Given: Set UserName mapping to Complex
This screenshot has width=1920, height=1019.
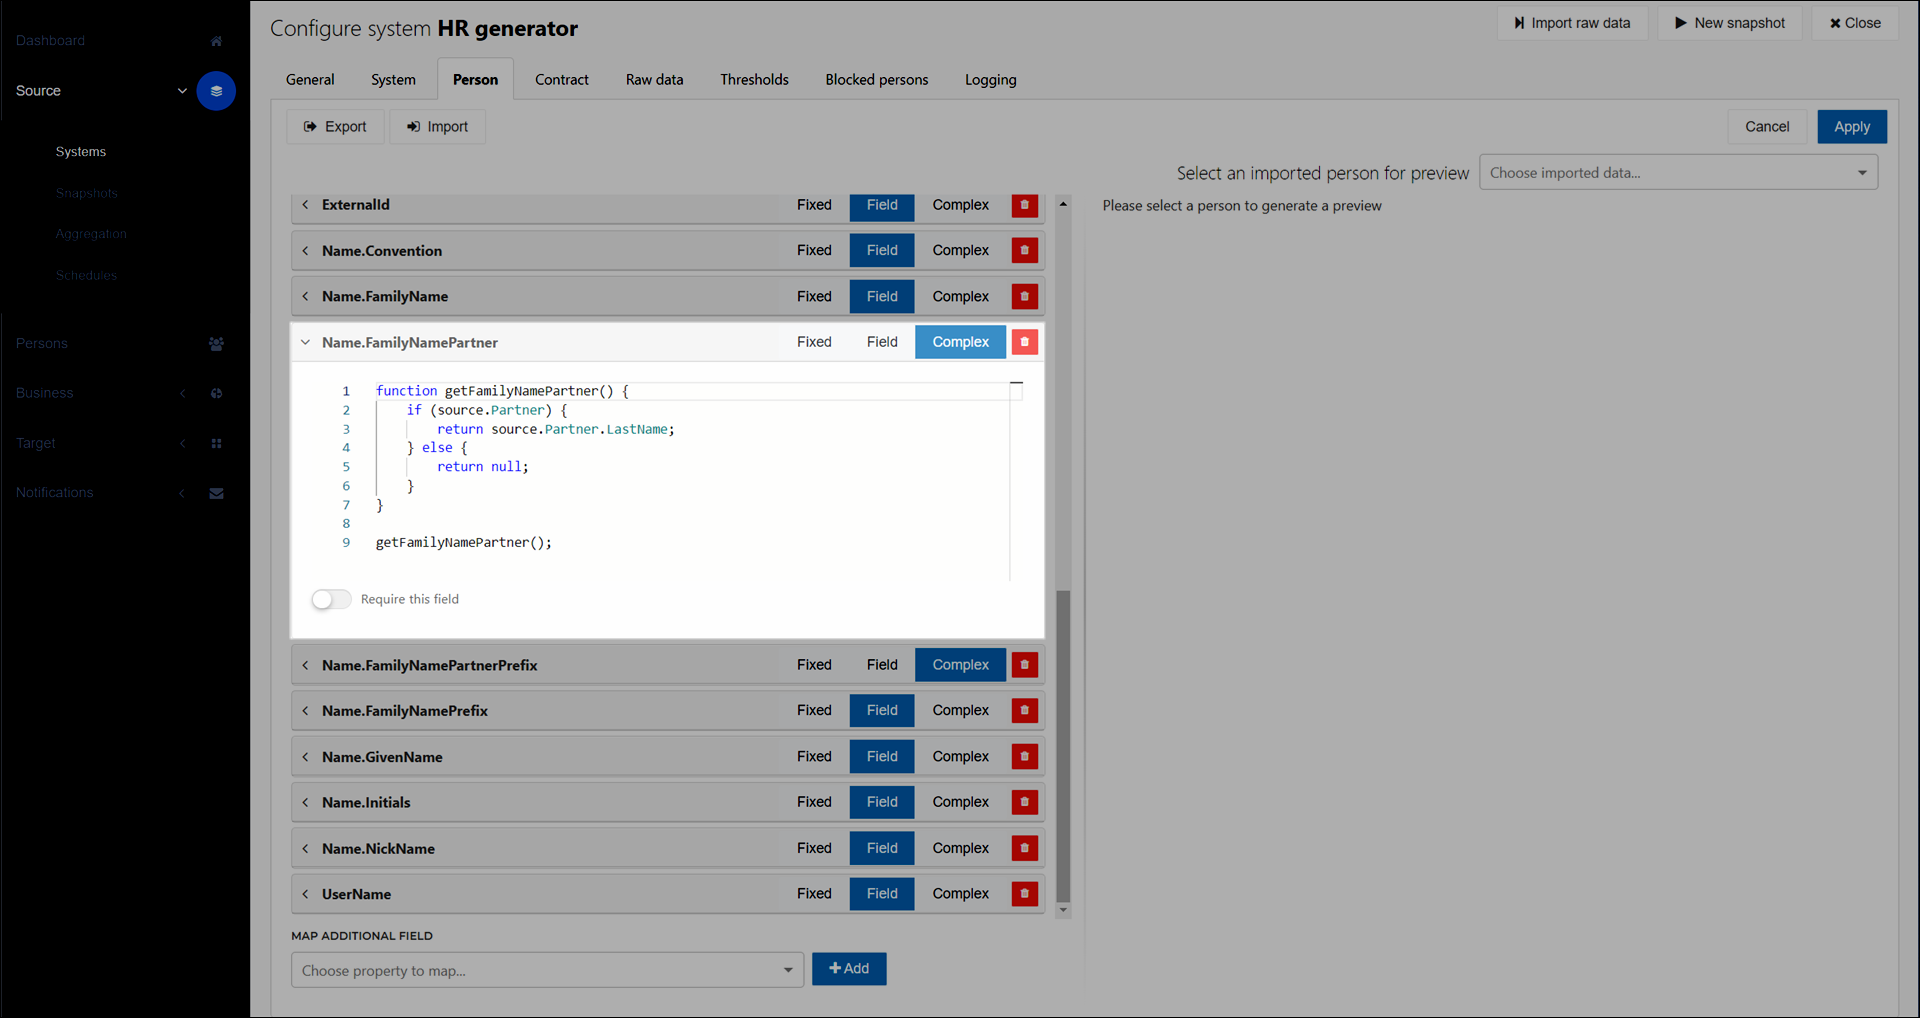Looking at the screenshot, I should point(960,894).
